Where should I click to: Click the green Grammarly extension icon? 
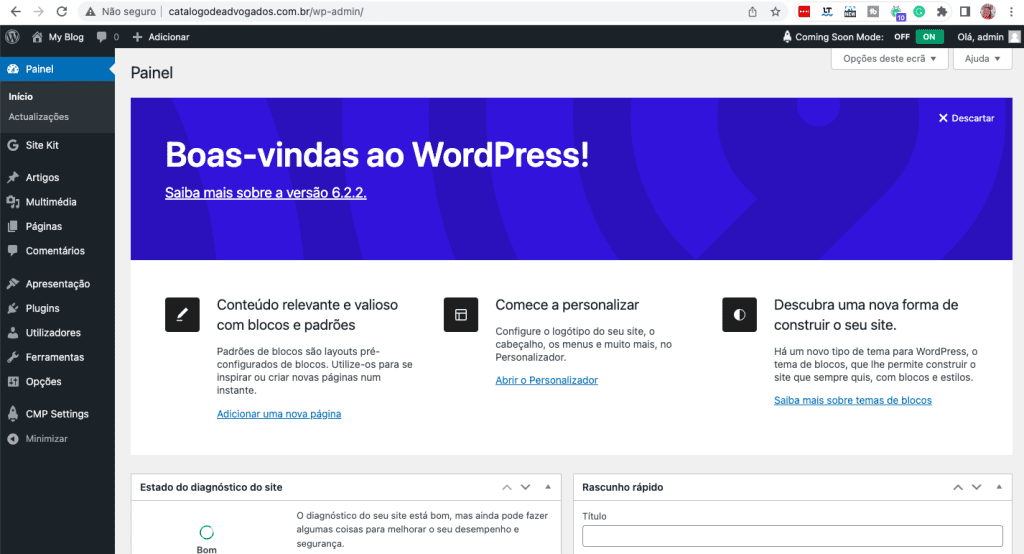coord(919,11)
